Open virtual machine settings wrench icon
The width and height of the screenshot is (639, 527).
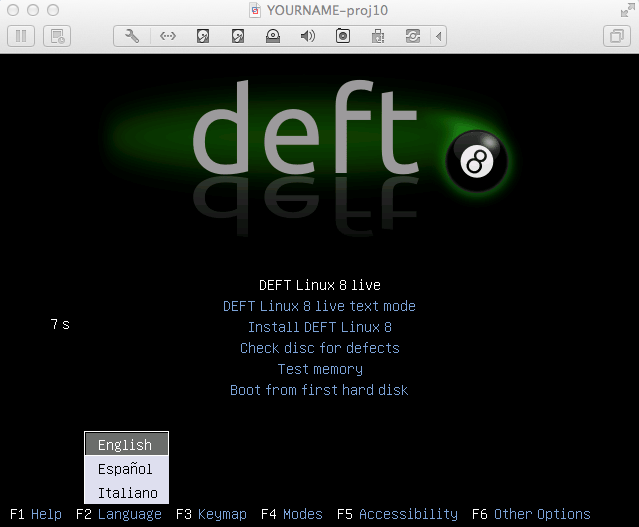[132, 36]
